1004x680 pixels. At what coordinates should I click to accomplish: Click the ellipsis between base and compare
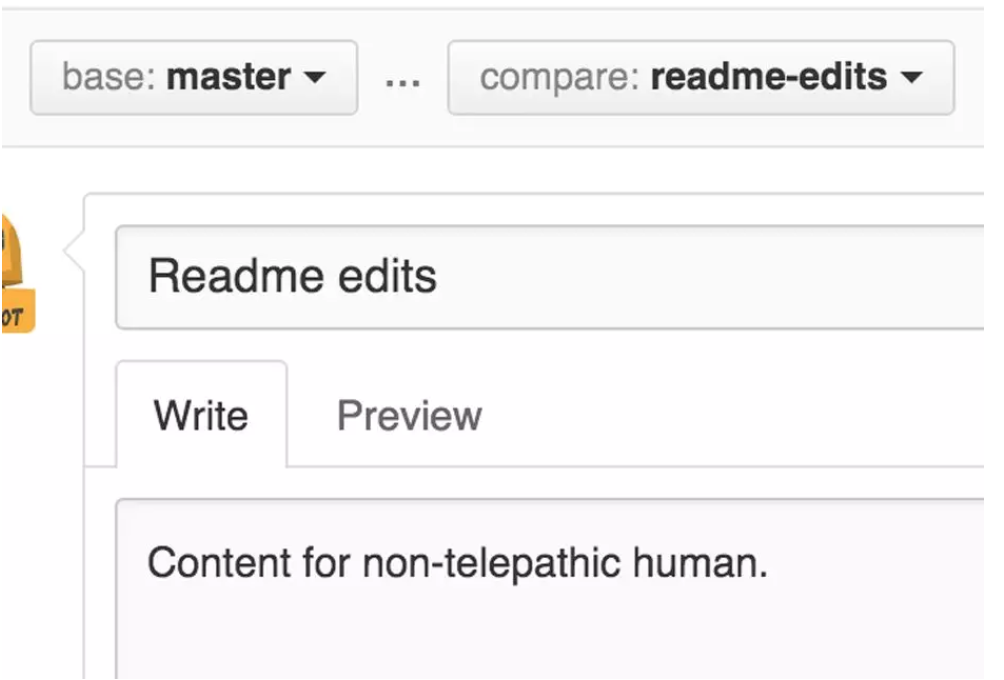click(402, 80)
